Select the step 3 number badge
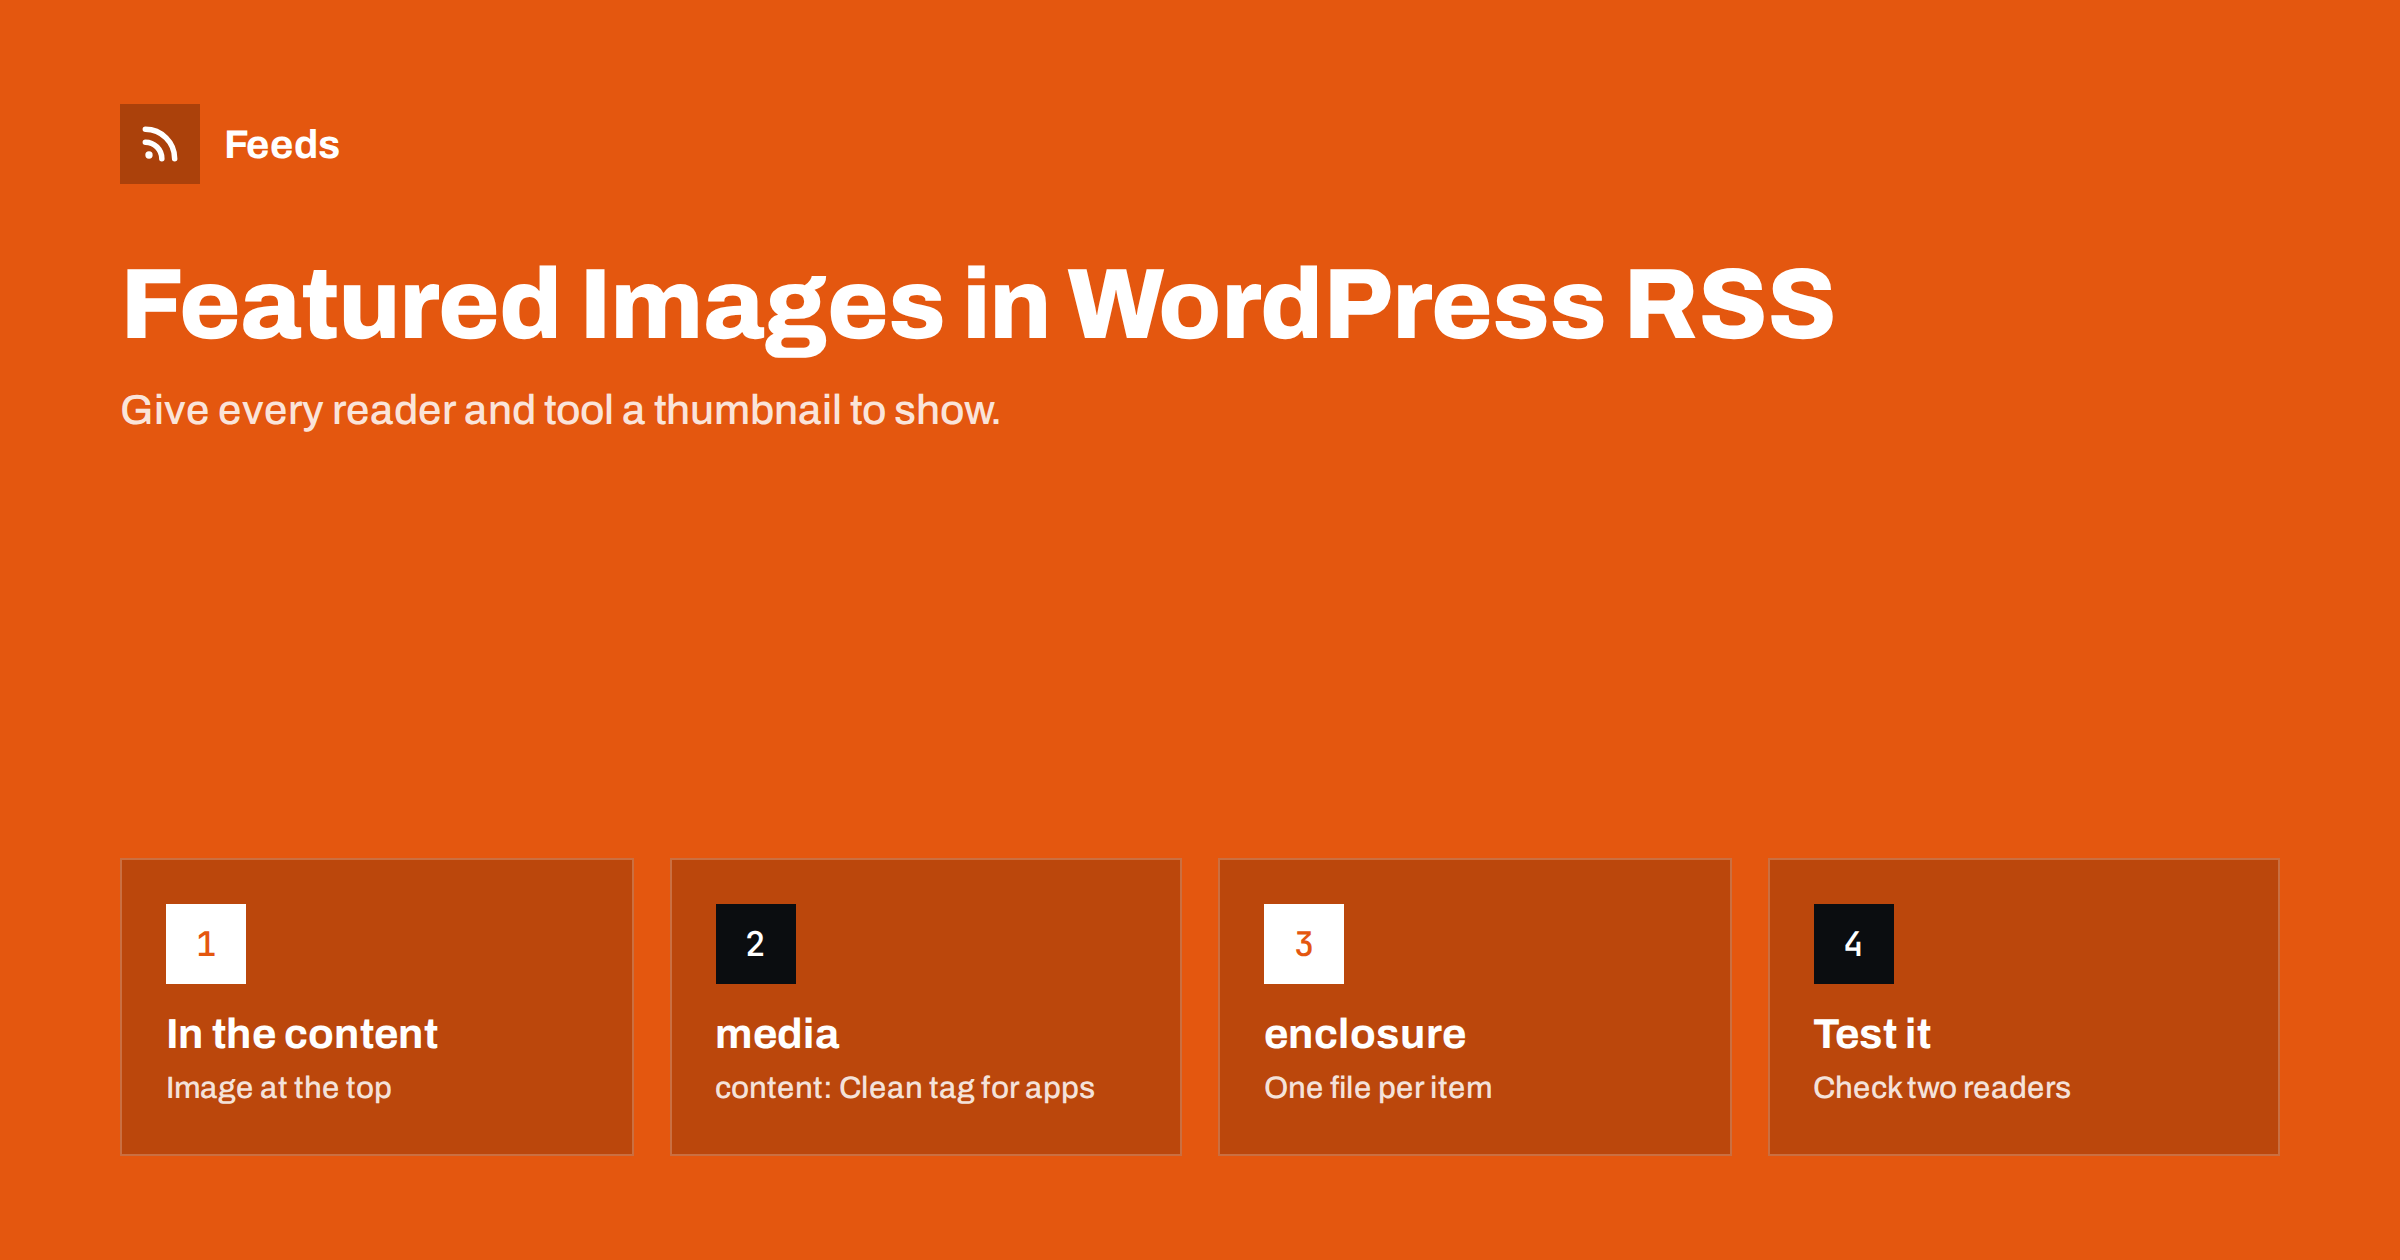 (x=1304, y=944)
